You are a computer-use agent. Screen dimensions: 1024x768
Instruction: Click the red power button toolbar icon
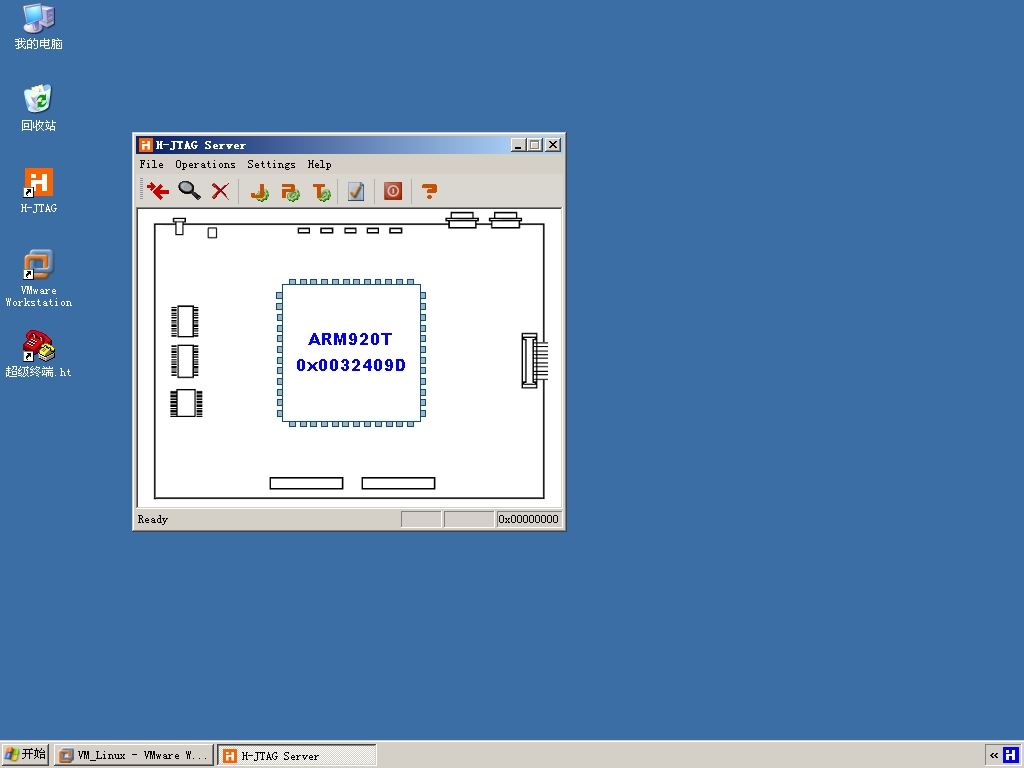[392, 191]
